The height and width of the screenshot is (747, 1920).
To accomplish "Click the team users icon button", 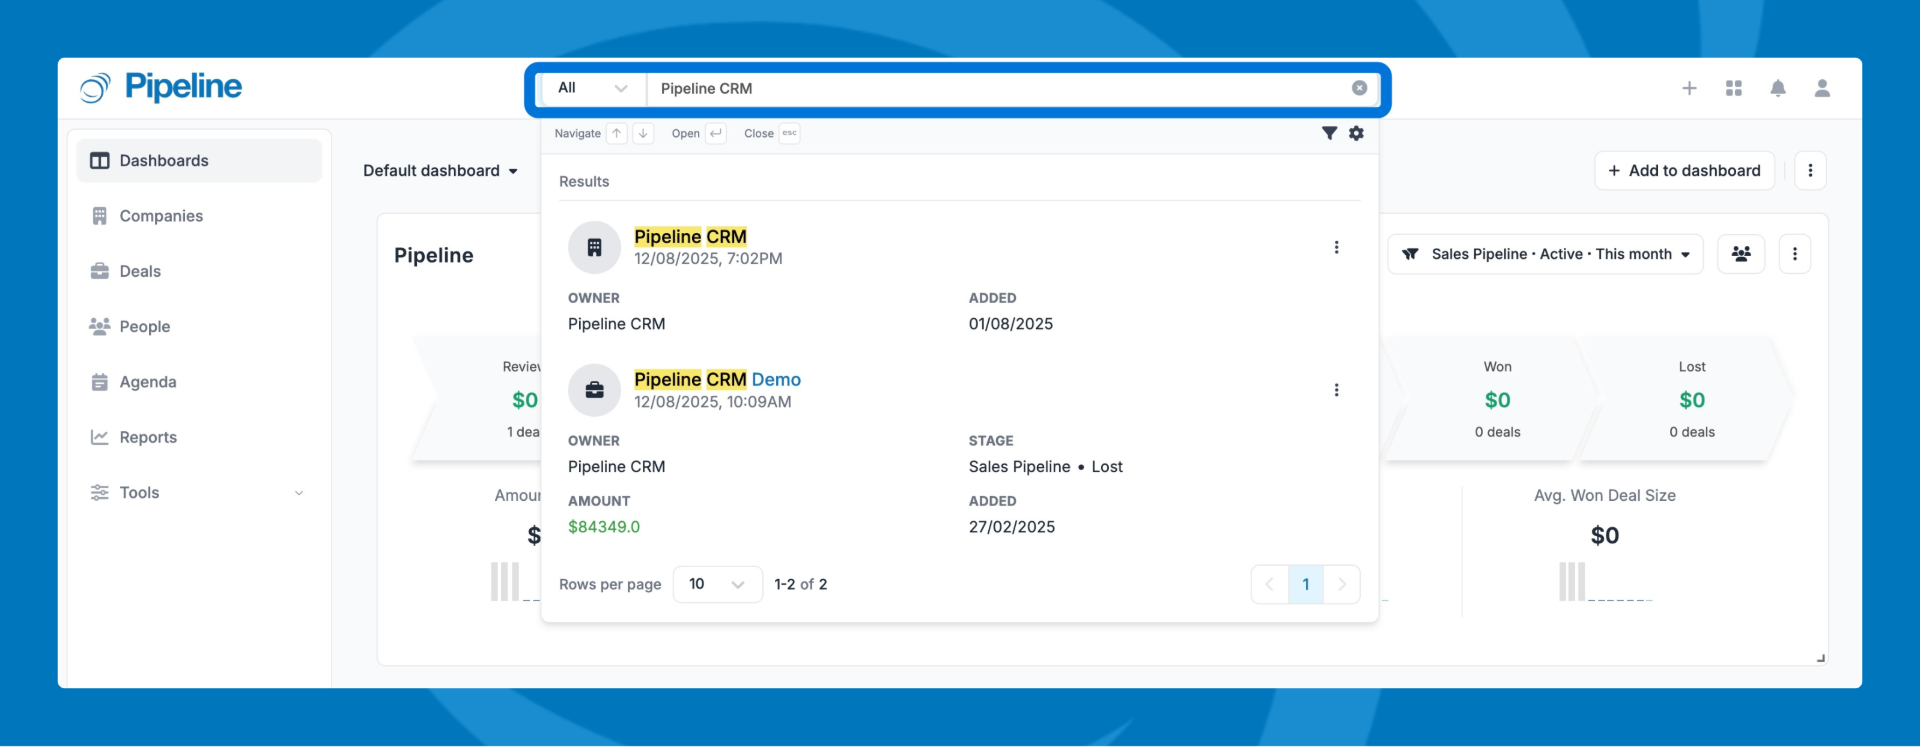I will click(x=1741, y=254).
